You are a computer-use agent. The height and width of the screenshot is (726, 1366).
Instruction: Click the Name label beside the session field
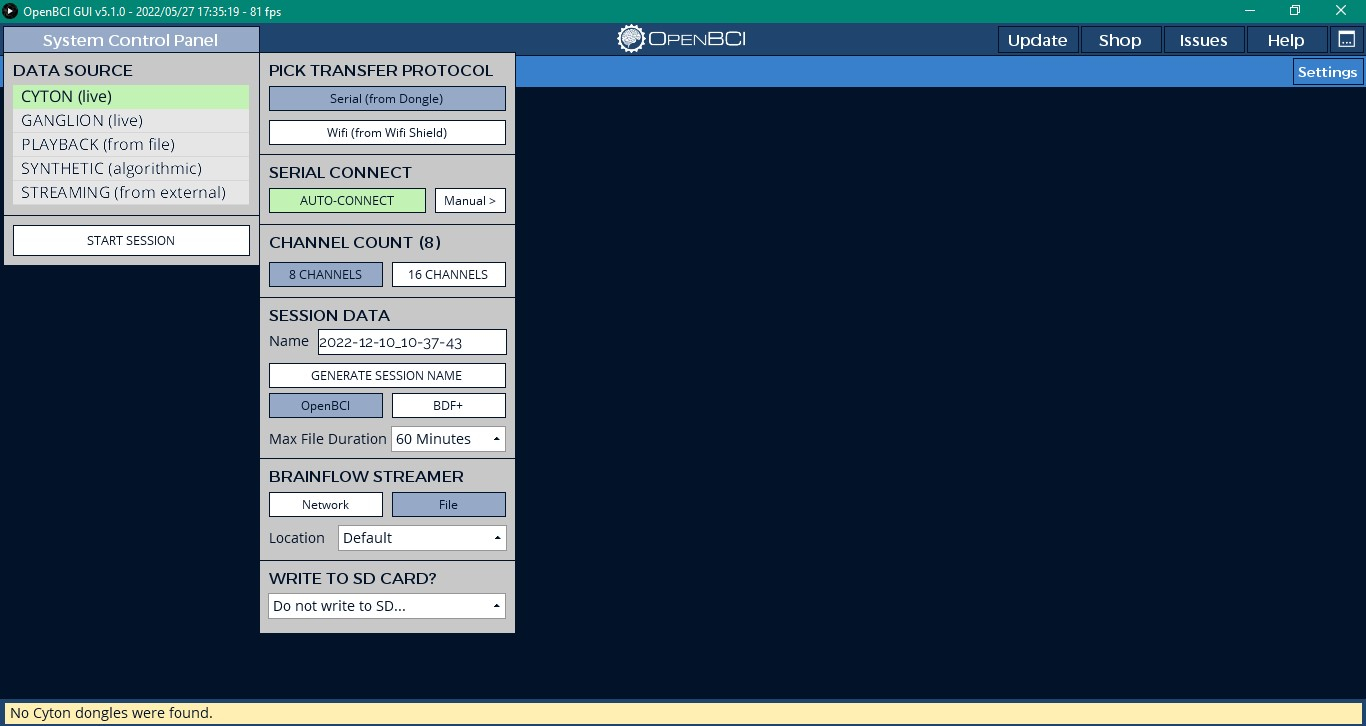coord(289,342)
